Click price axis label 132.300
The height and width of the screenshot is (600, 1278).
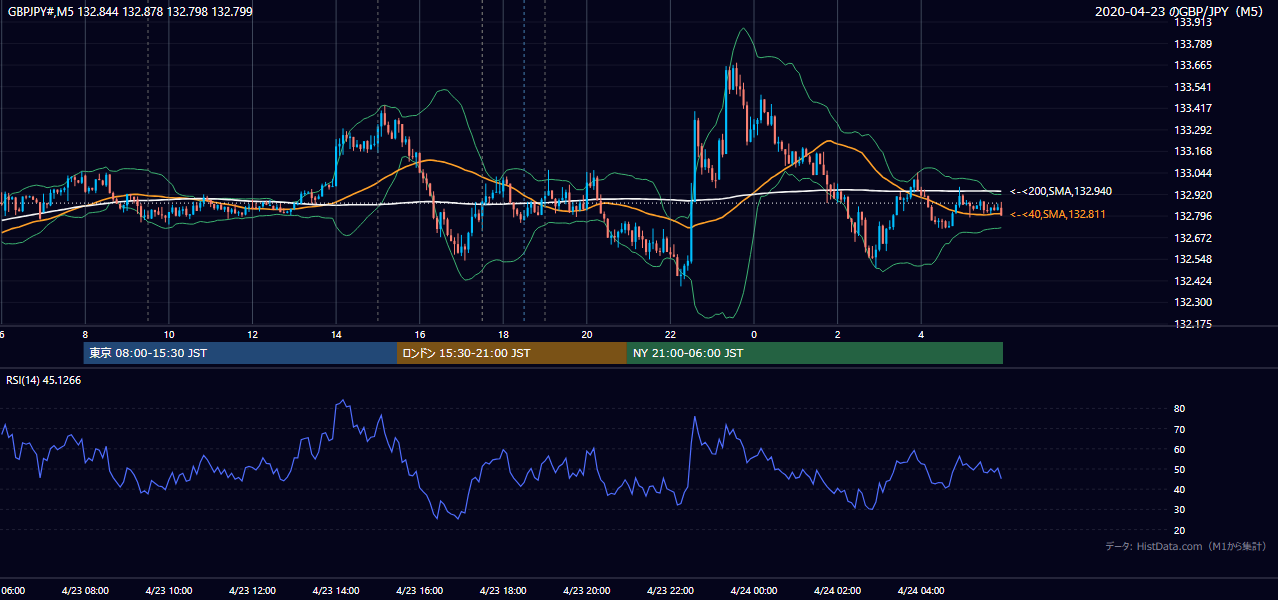point(1193,302)
